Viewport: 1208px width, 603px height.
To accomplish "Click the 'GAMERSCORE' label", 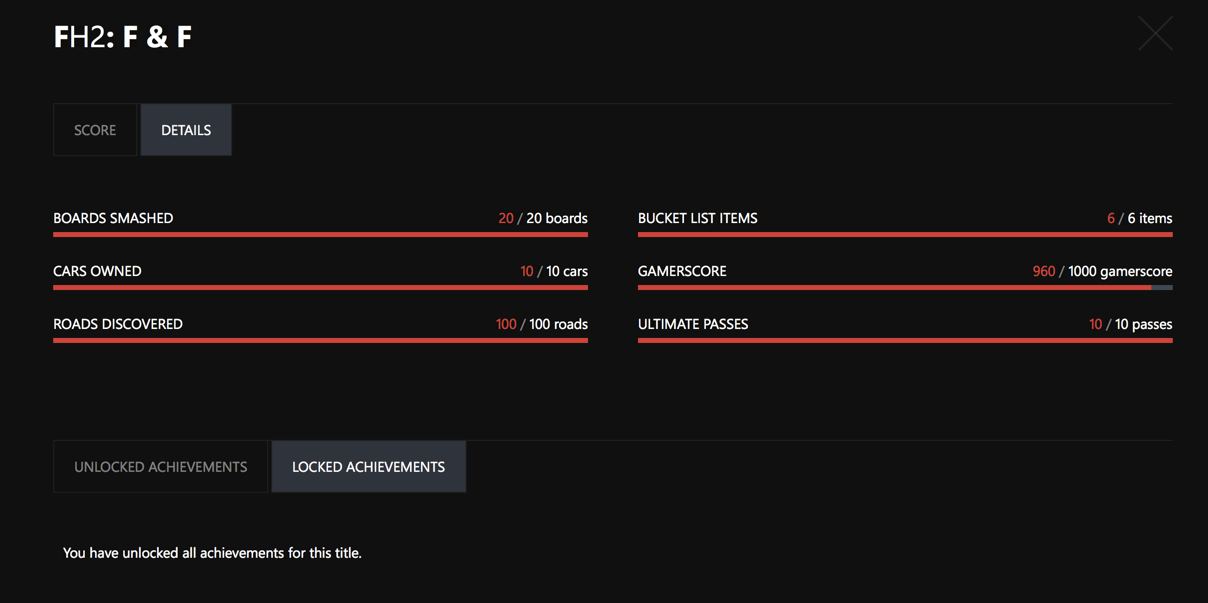I will click(x=682, y=271).
